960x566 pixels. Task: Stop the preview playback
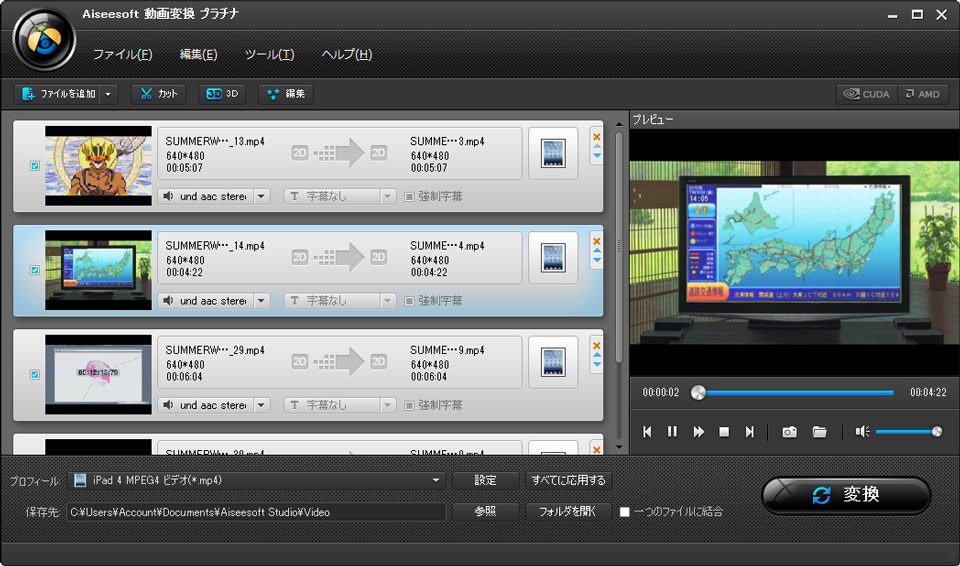(724, 432)
